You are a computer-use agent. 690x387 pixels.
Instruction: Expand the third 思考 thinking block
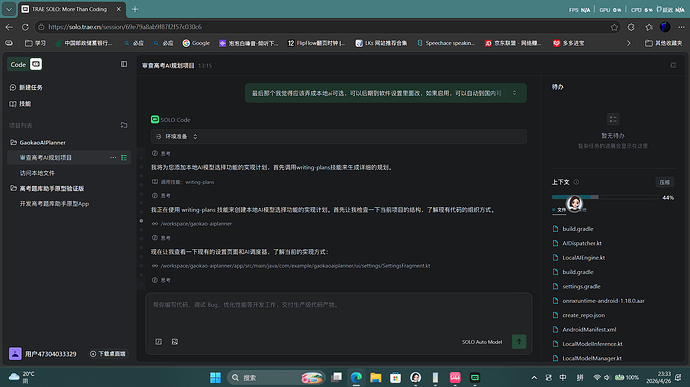point(161,238)
